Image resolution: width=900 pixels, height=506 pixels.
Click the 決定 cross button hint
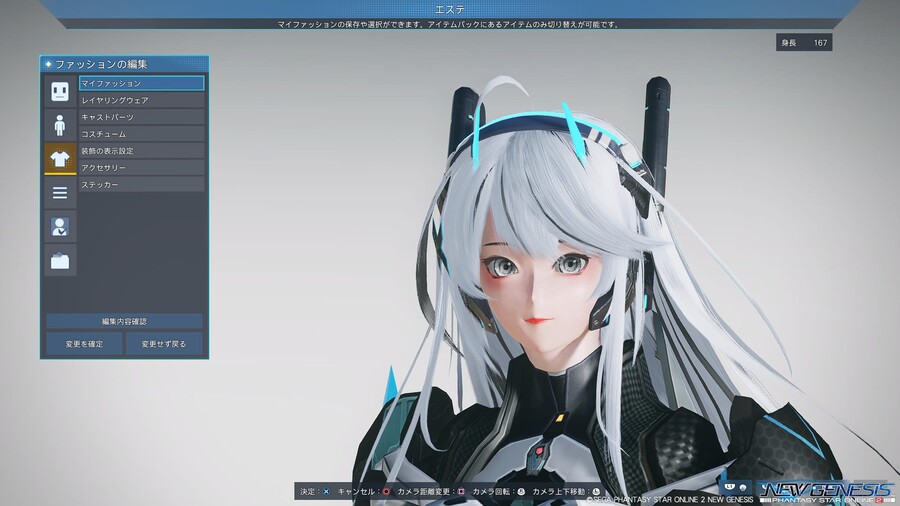(326, 492)
